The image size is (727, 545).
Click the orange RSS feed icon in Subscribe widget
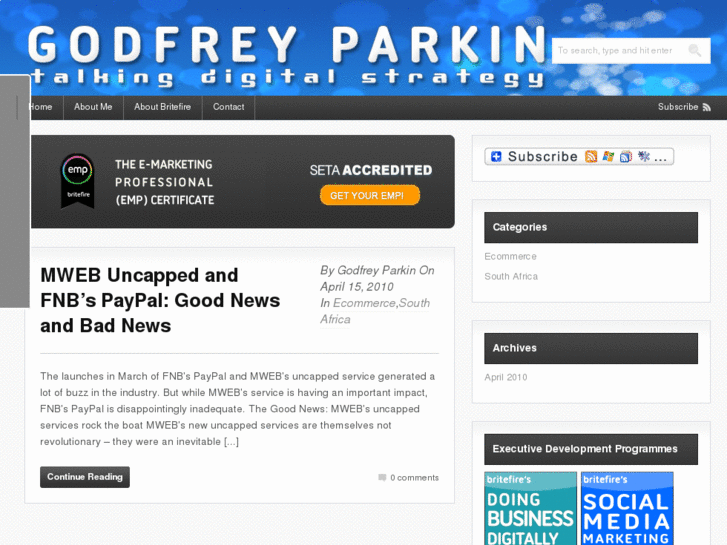pos(591,157)
